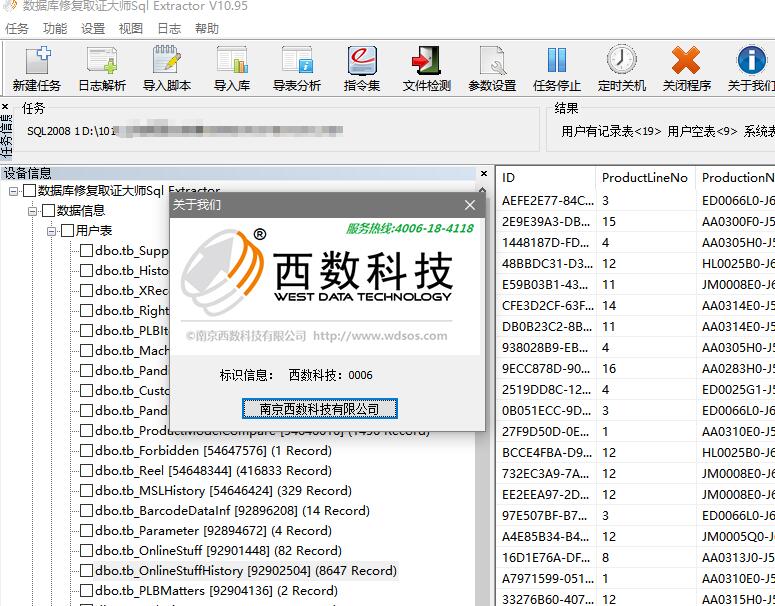The height and width of the screenshot is (606, 775).
Task: Open the 帮助 menu
Action: 207,29
